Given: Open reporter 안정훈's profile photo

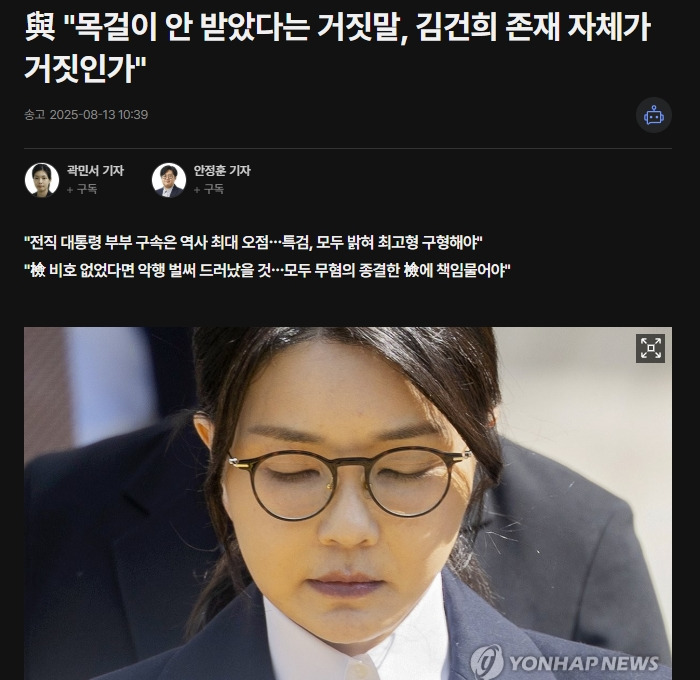Looking at the screenshot, I should 169,180.
